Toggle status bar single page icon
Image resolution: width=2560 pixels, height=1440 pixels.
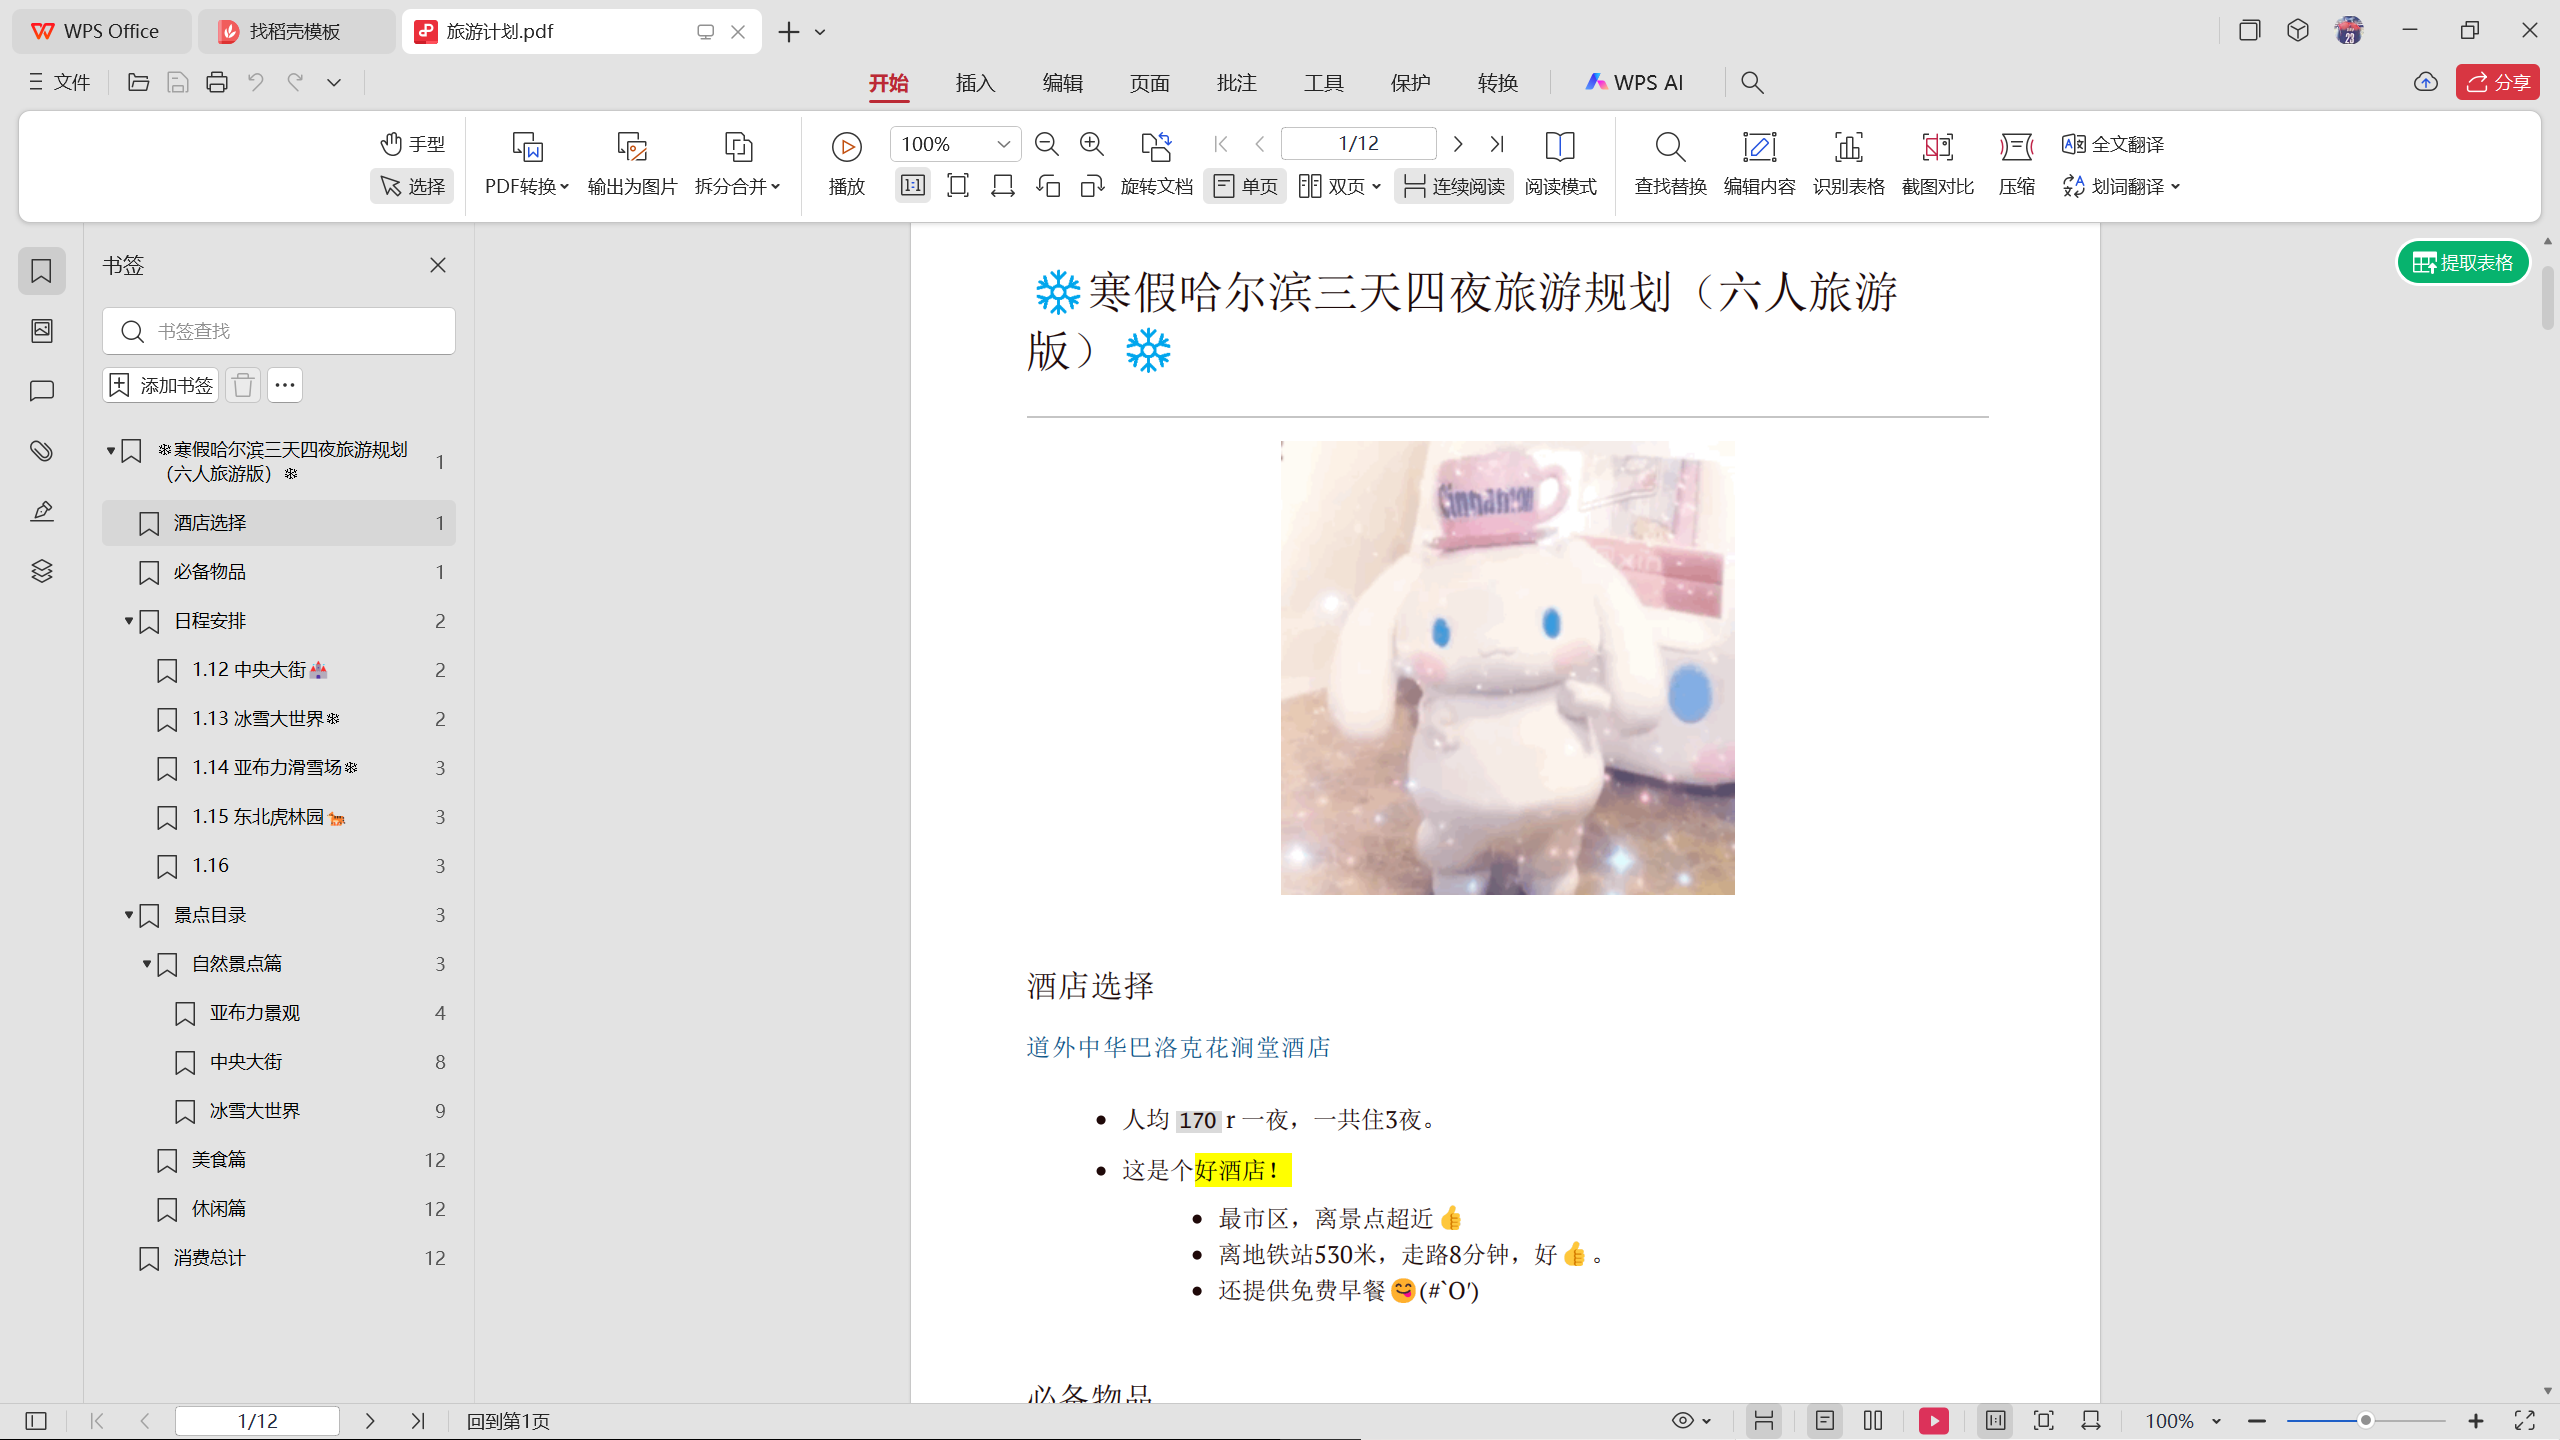pos(1825,1421)
